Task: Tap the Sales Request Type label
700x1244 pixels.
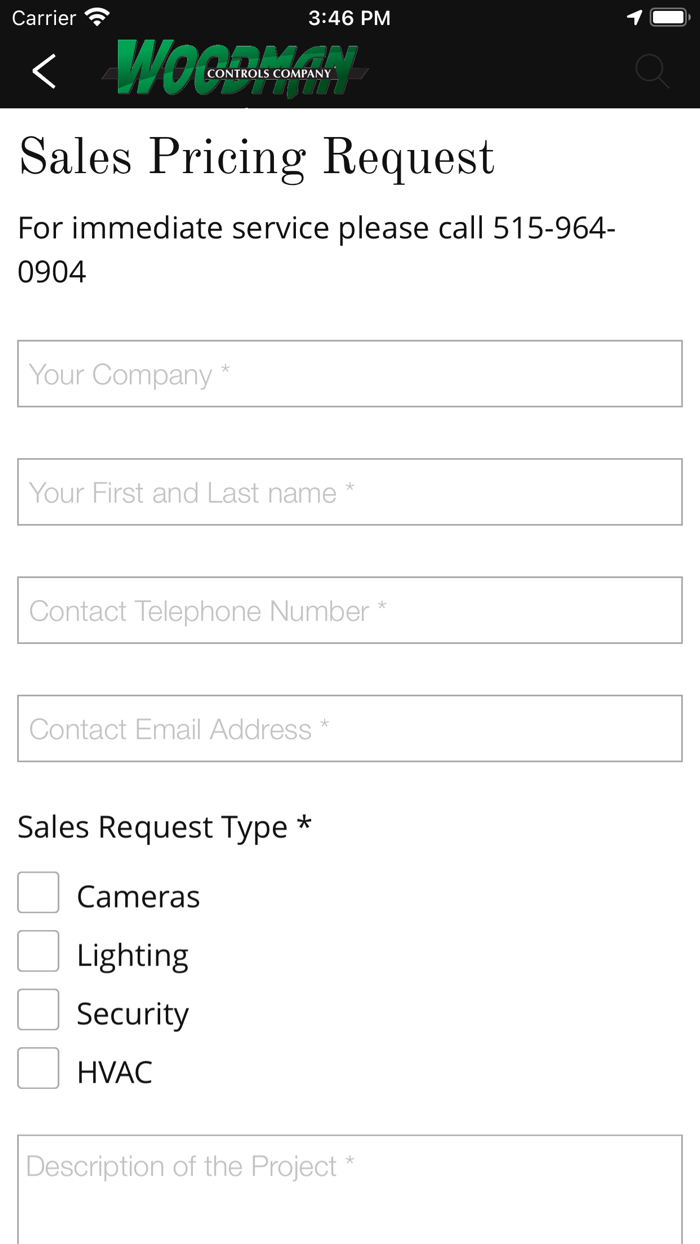Action: point(163,827)
